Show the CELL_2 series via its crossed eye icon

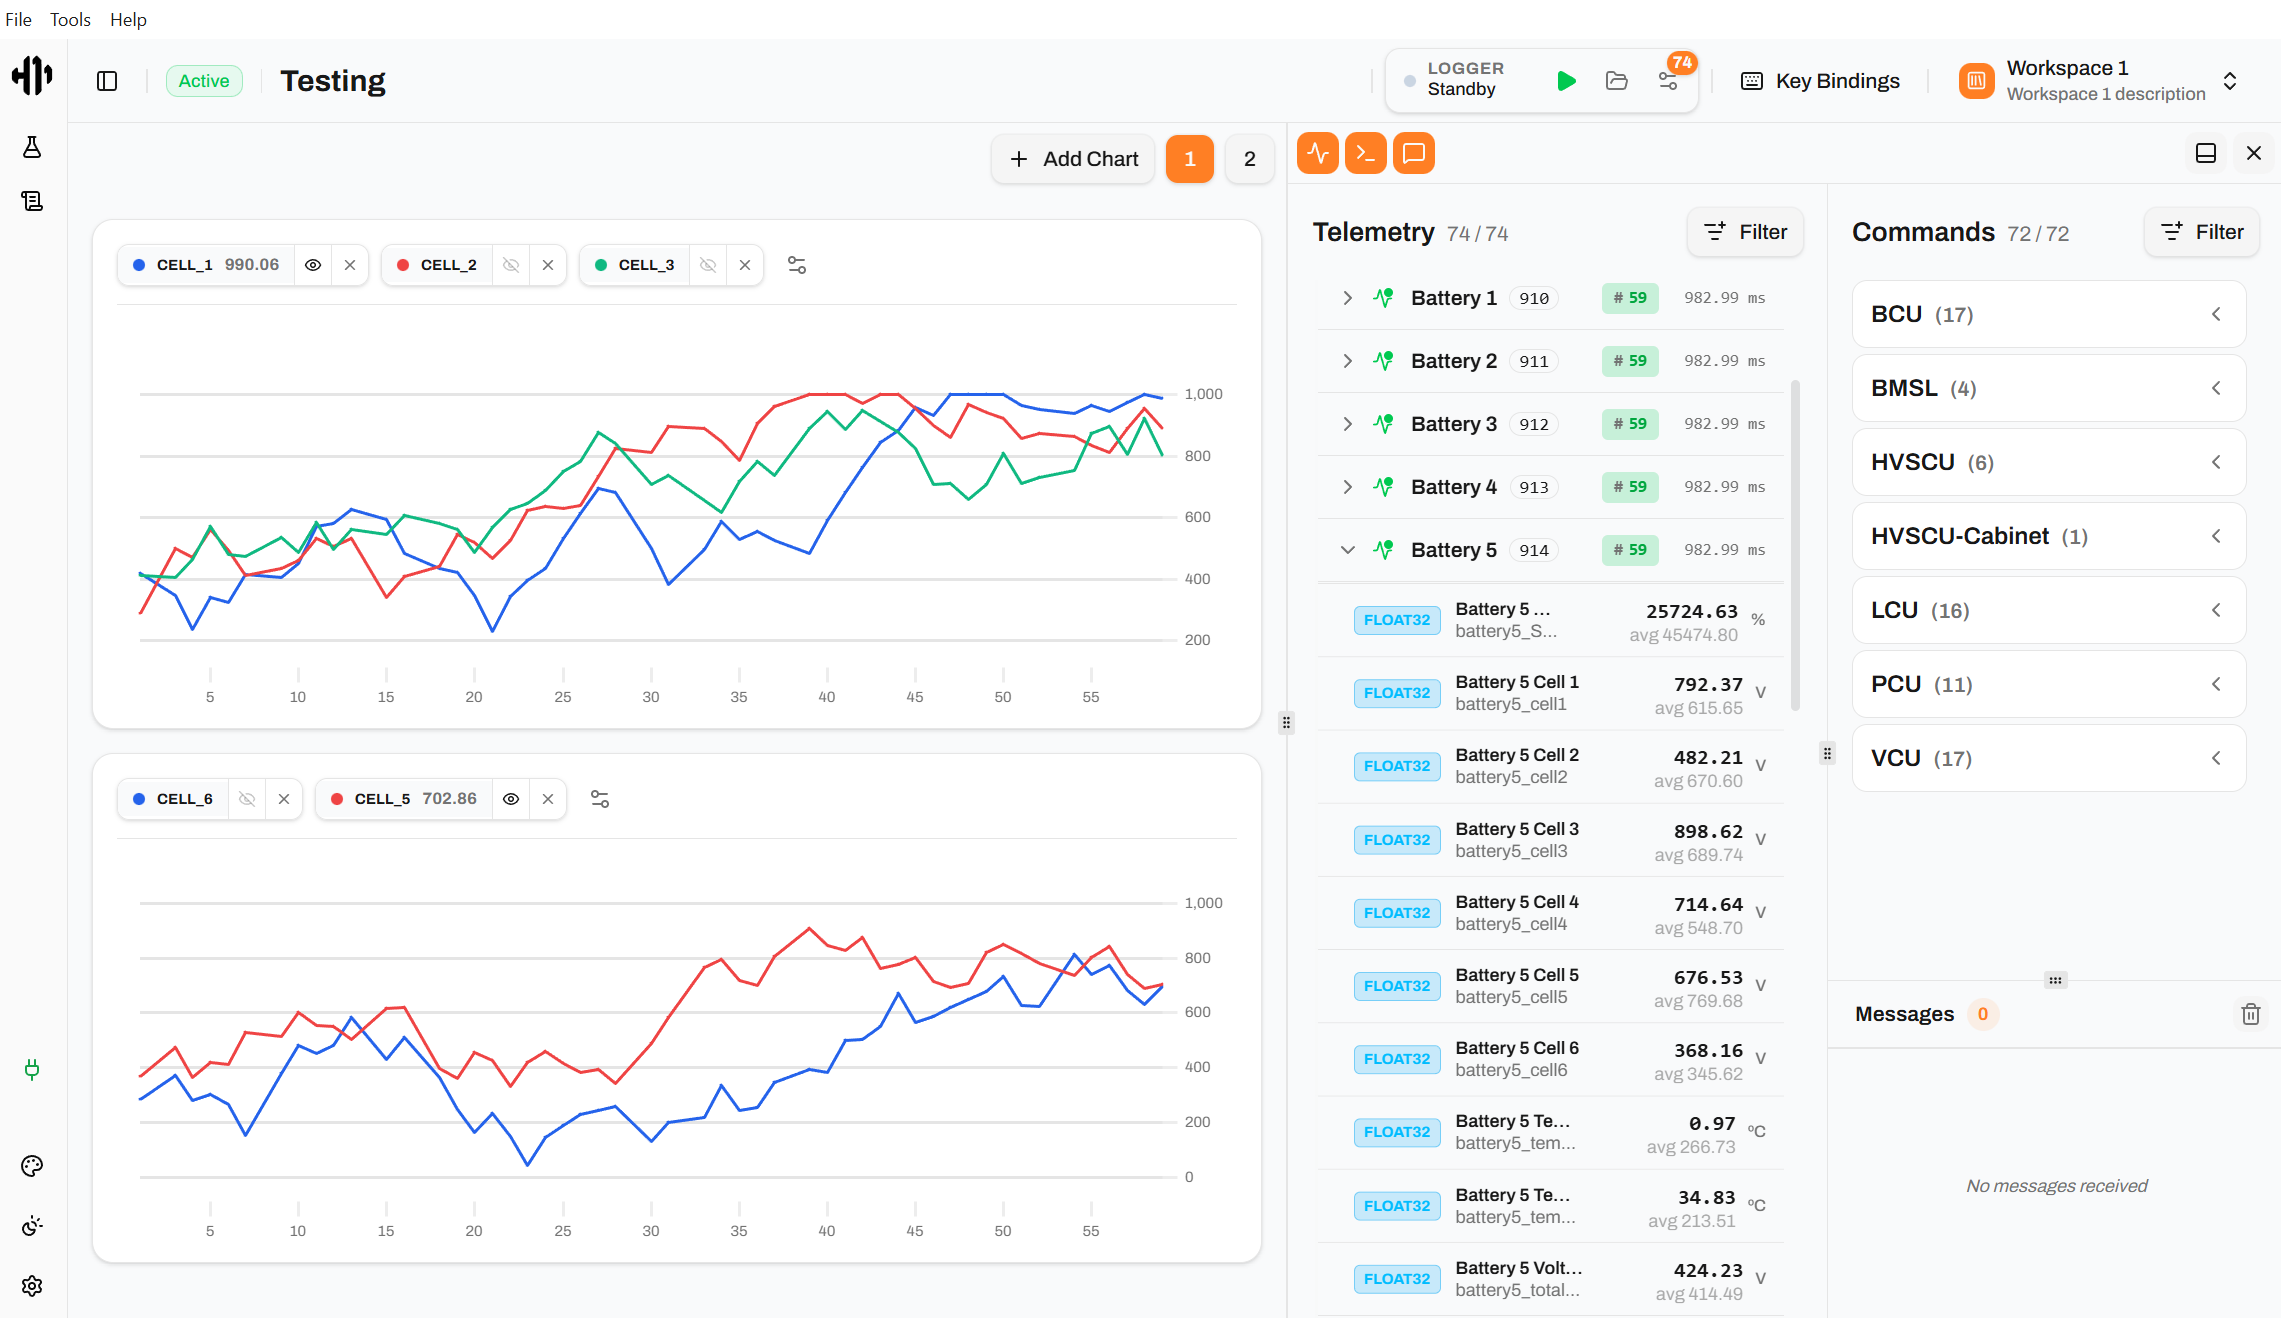[511, 265]
